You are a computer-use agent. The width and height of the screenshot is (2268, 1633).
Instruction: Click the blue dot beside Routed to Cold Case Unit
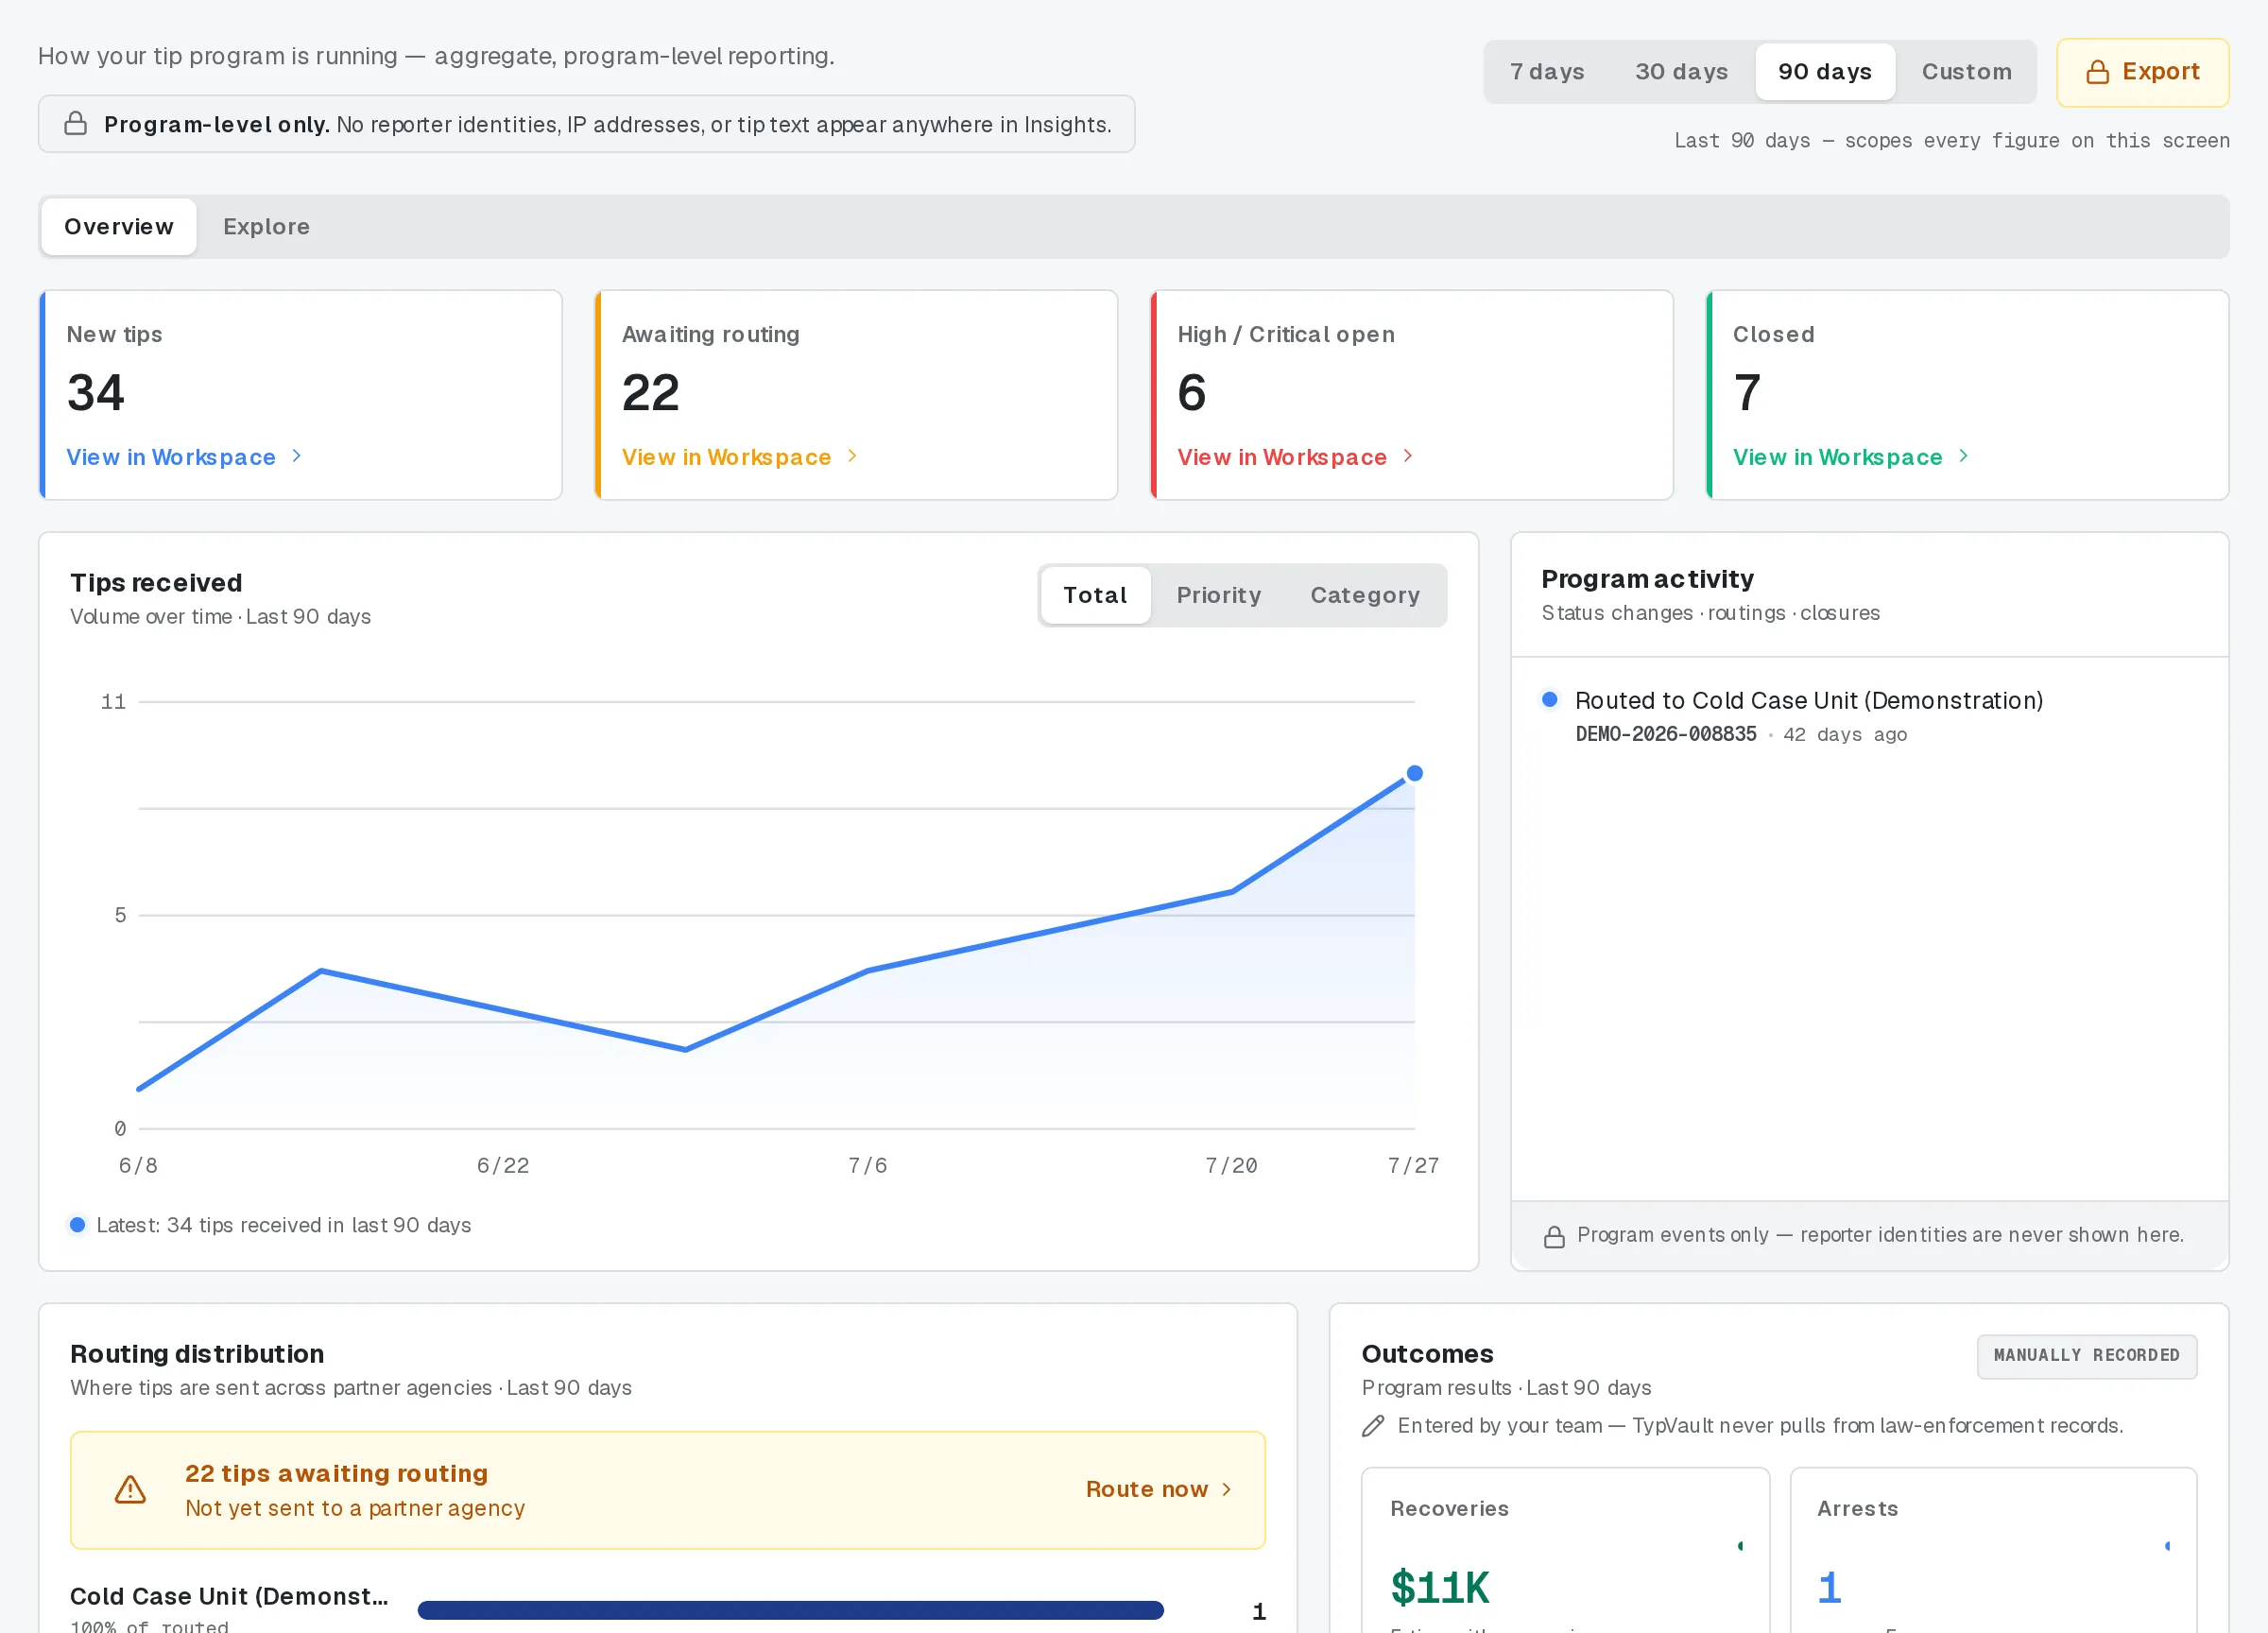(1549, 700)
